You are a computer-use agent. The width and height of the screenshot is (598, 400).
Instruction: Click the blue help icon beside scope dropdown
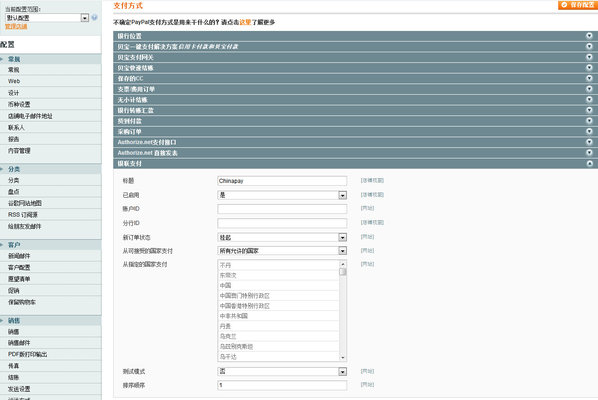tap(94, 18)
